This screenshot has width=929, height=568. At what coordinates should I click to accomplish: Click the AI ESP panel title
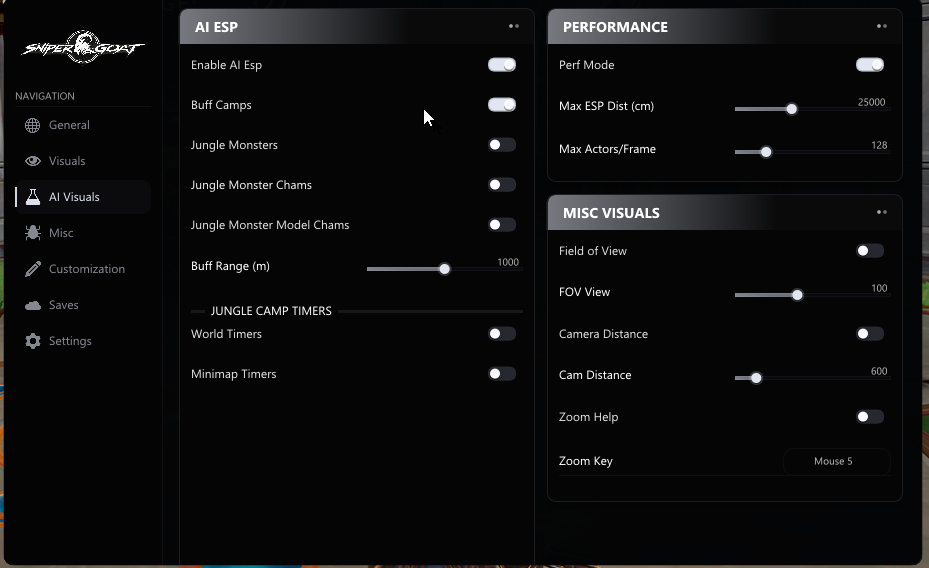pyautogui.click(x=216, y=27)
